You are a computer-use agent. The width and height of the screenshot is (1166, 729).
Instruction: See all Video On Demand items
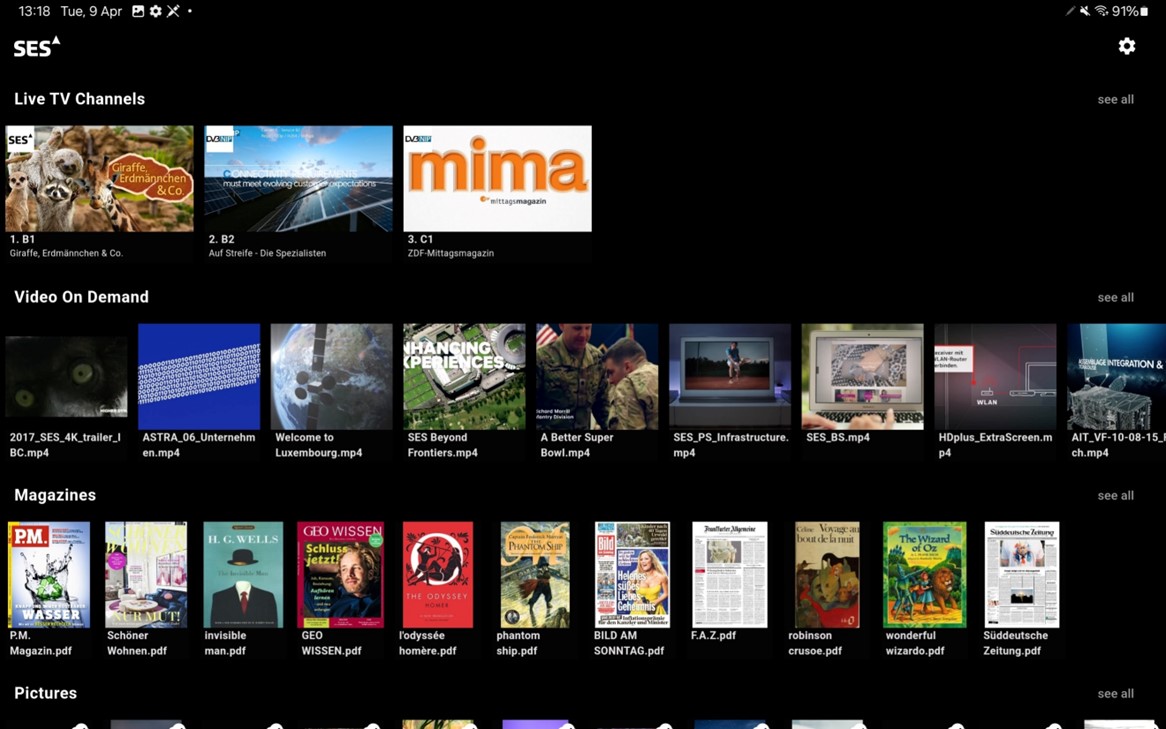click(x=1115, y=297)
